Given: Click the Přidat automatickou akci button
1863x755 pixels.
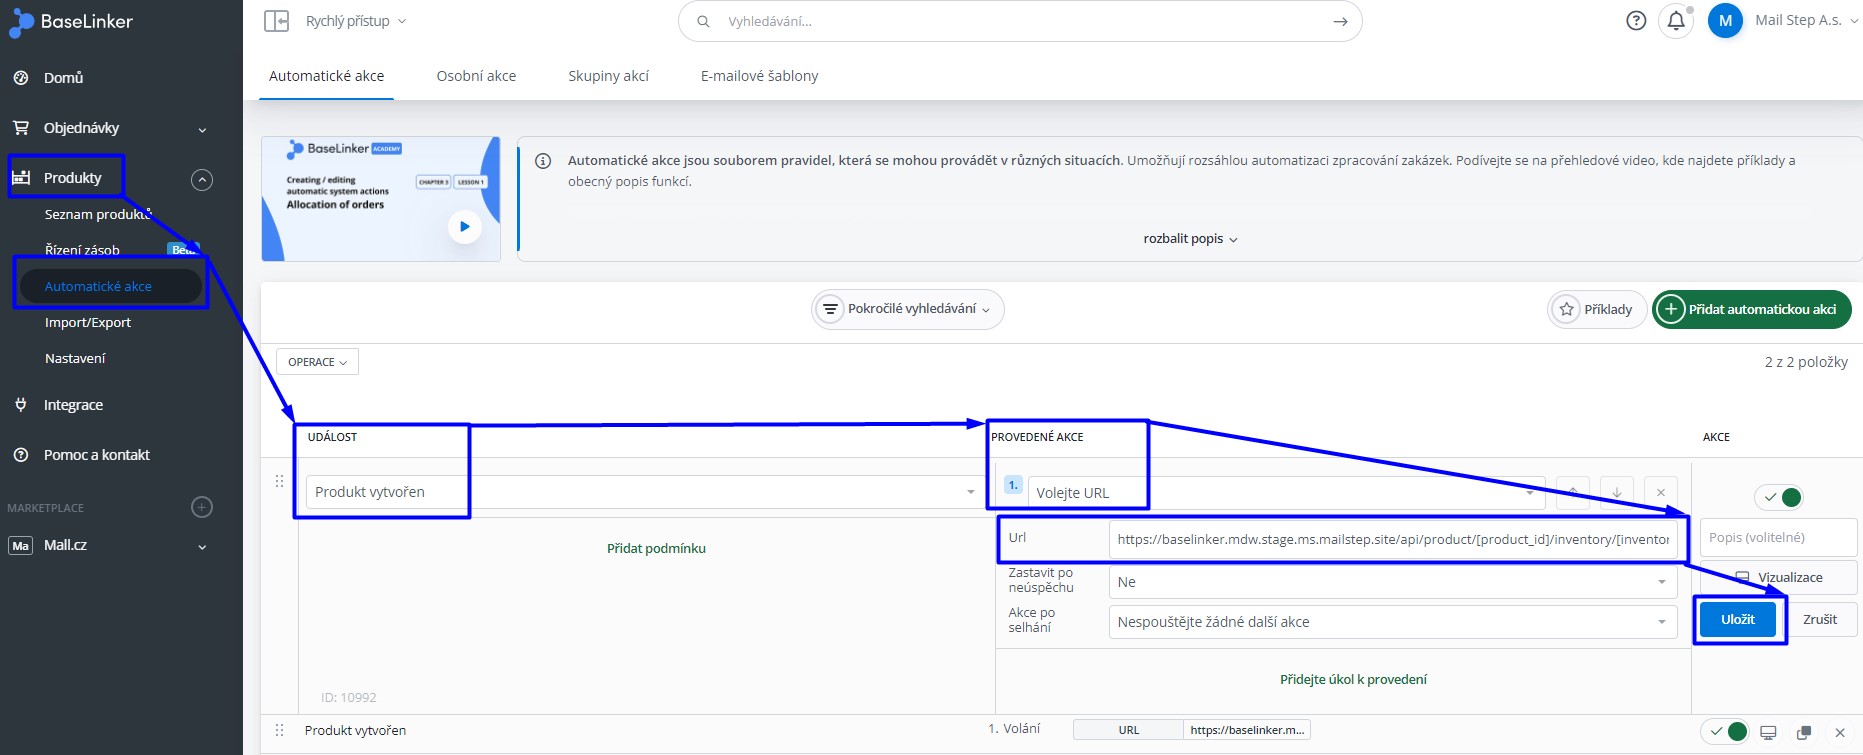Looking at the screenshot, I should (x=1751, y=309).
